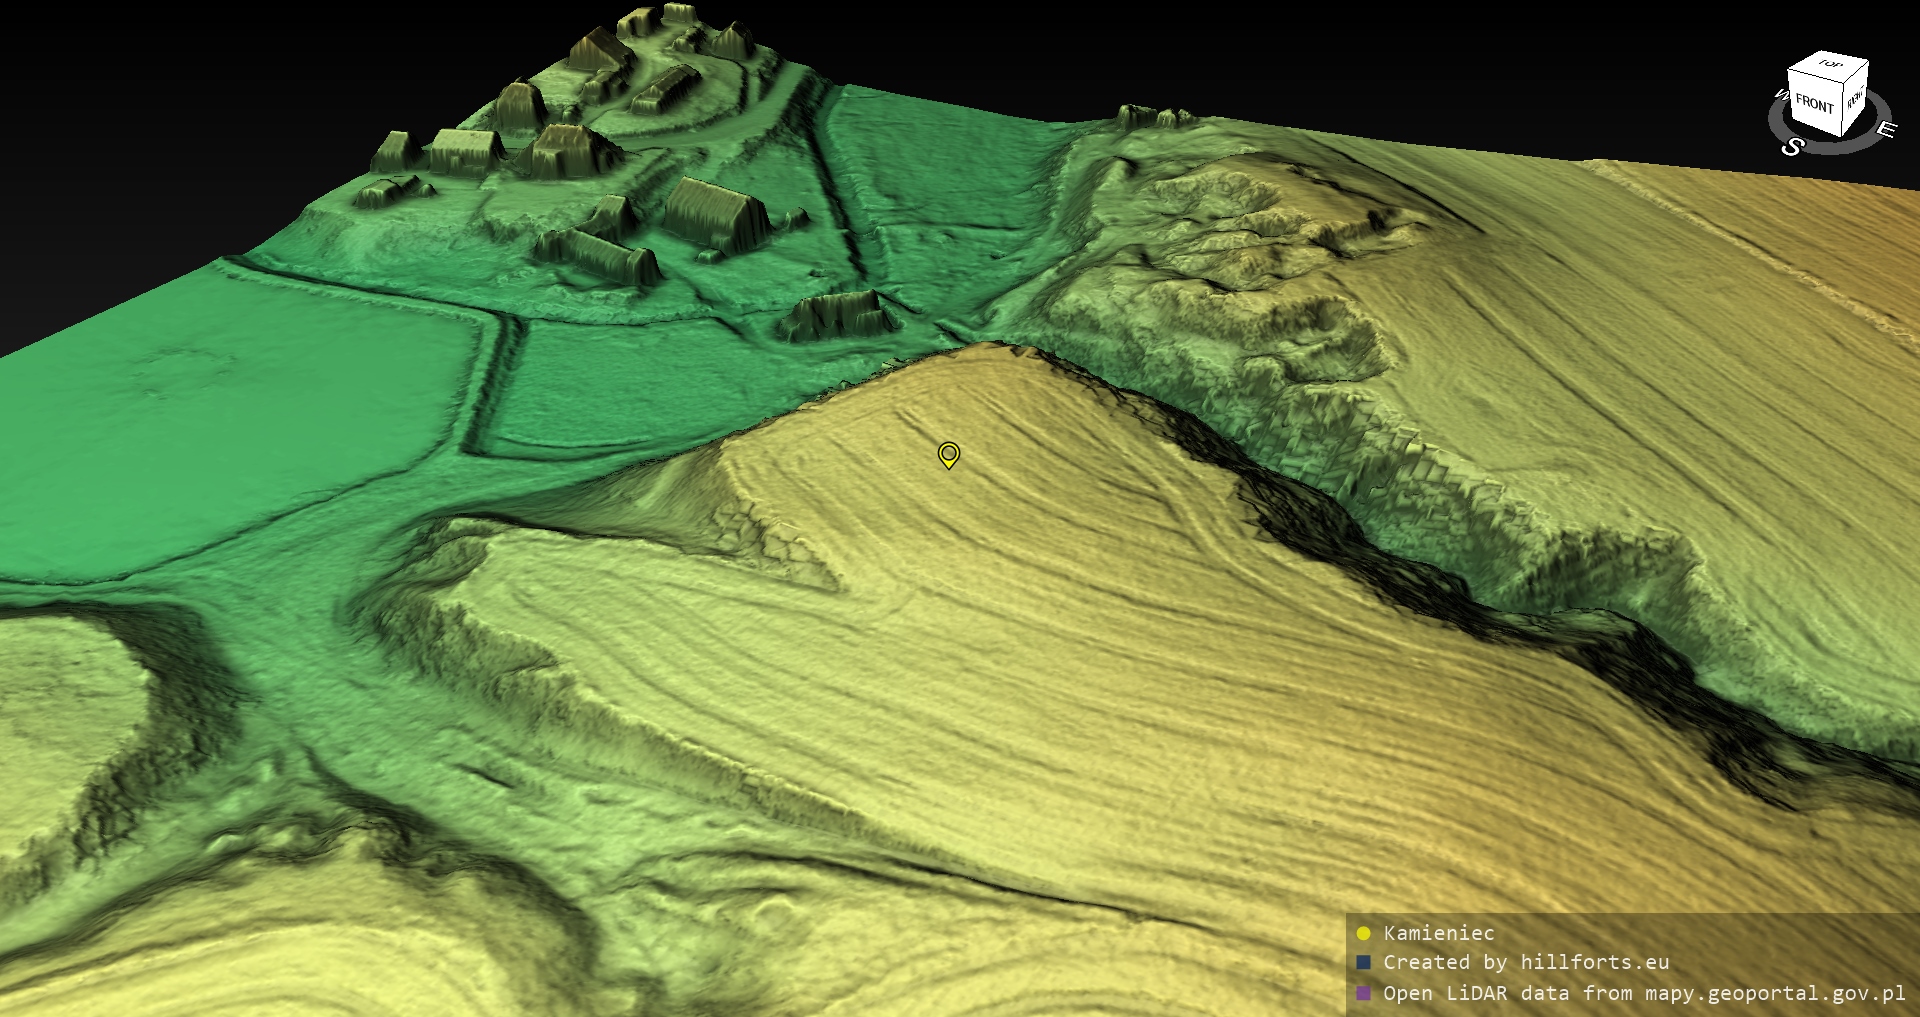The height and width of the screenshot is (1017, 1920).
Task: Open the Created by hillforts.eu link
Action: click(1526, 962)
